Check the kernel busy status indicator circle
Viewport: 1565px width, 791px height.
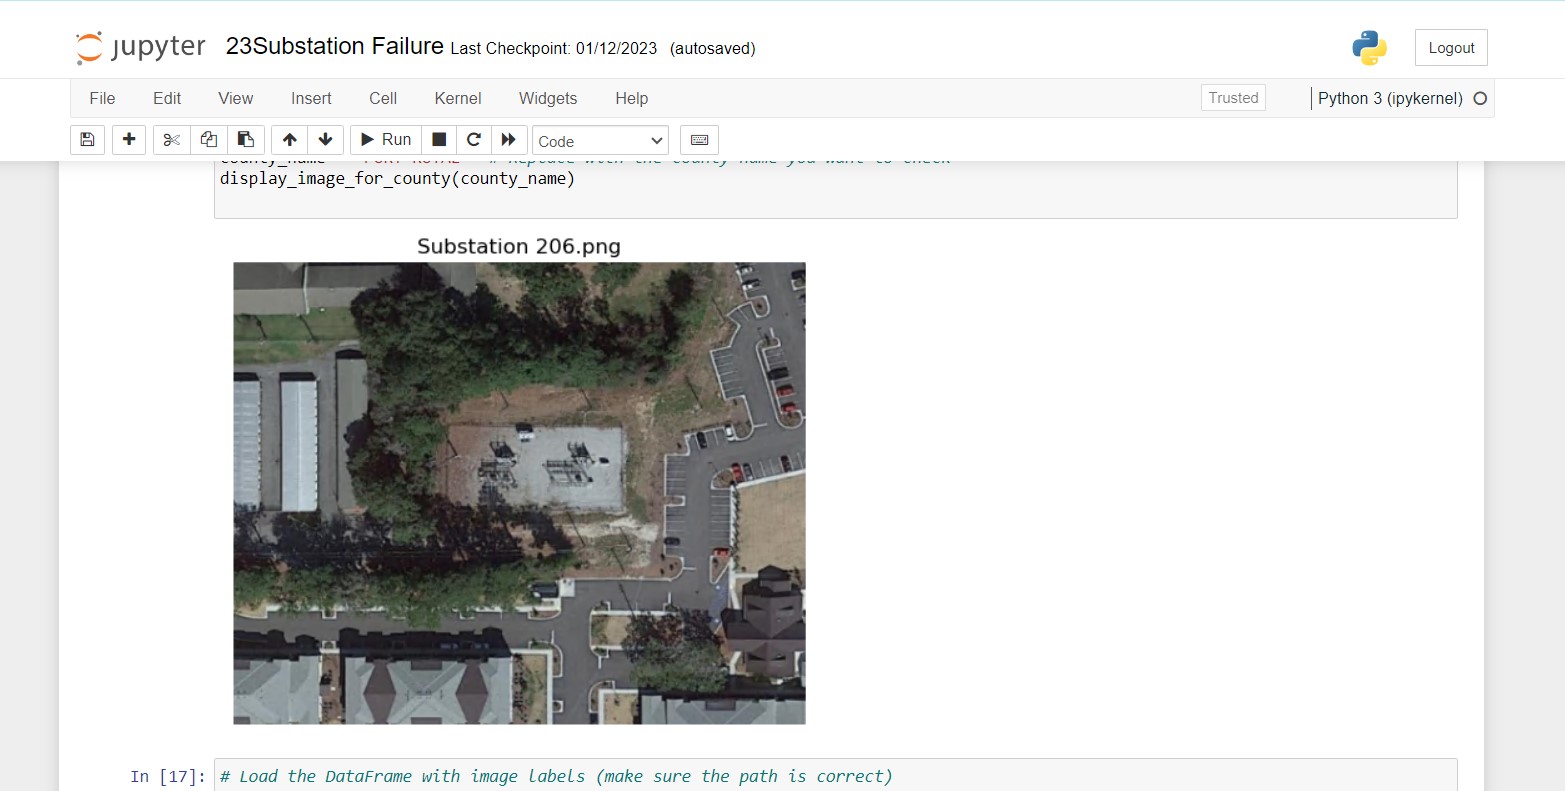(x=1480, y=98)
